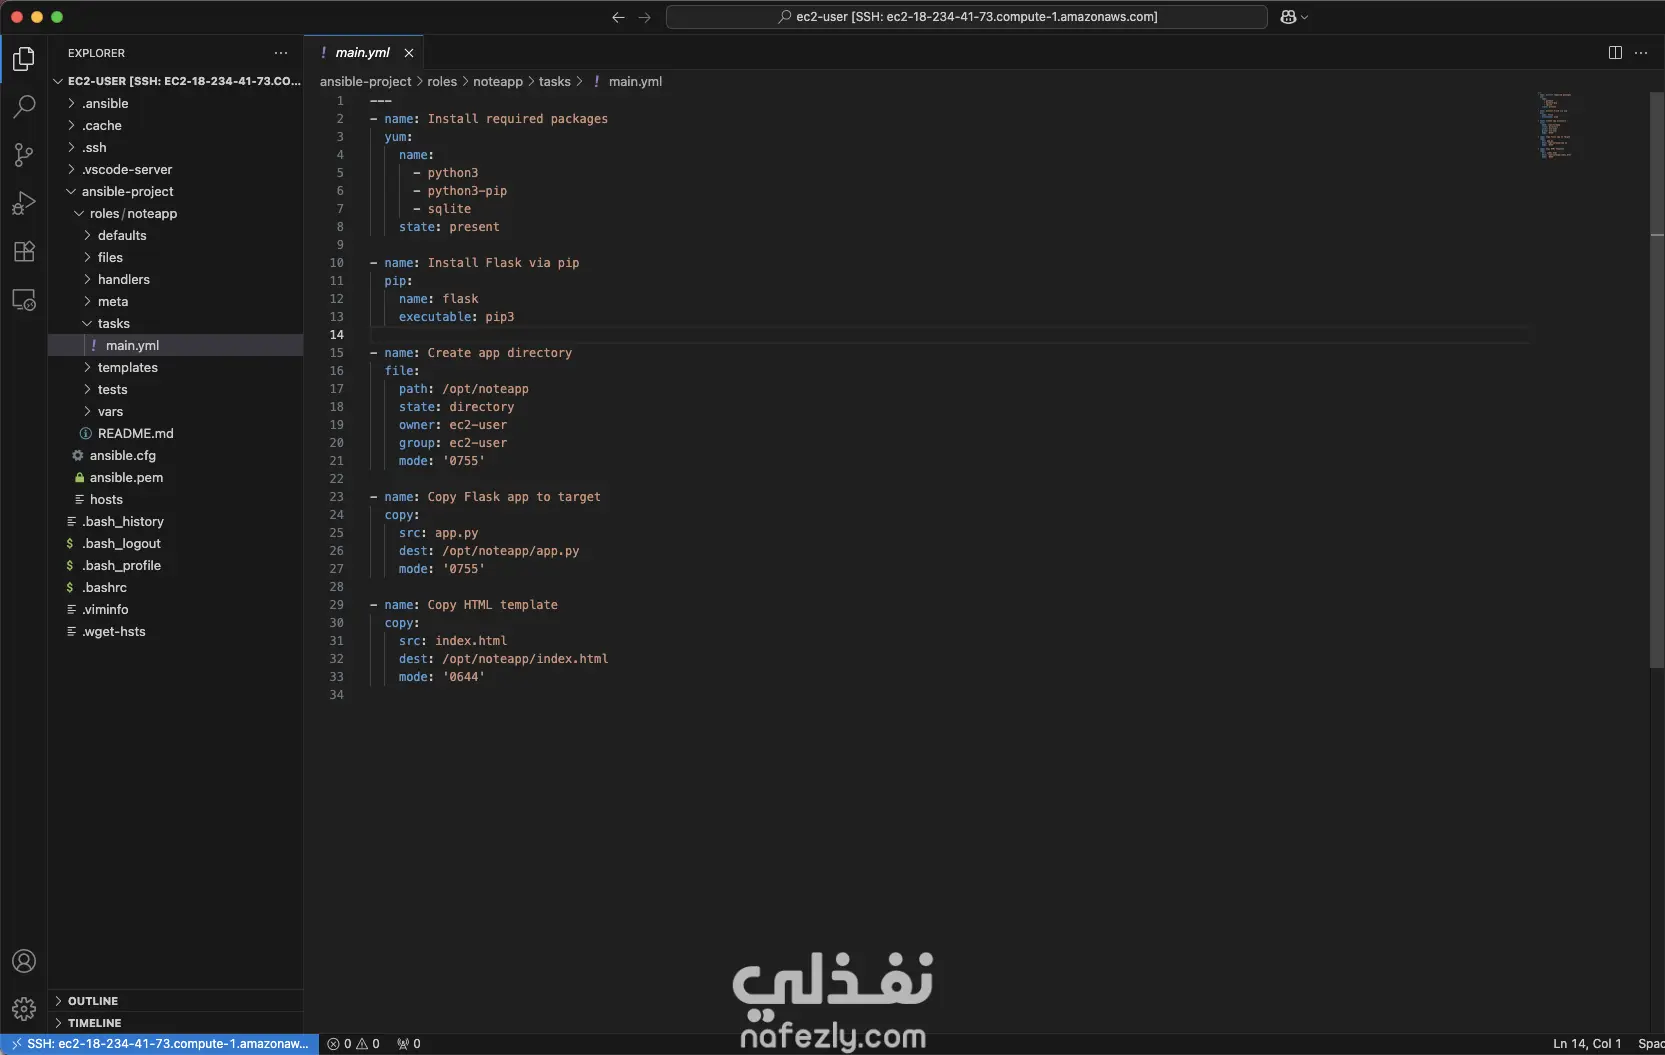Screen dimensions: 1665x1055
Task: Select the Source Control icon
Action: point(23,155)
